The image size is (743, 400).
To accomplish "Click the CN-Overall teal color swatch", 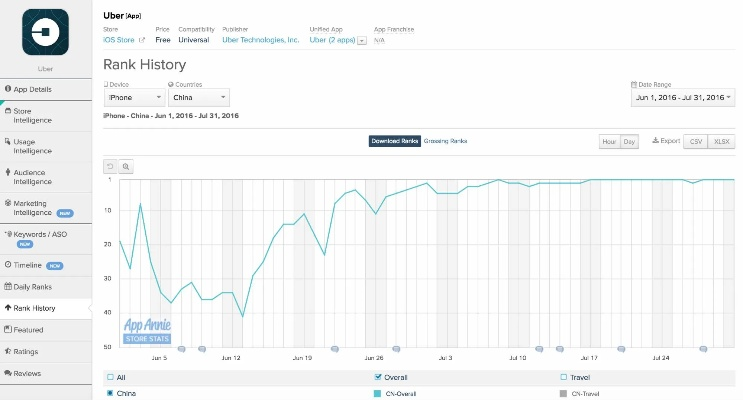I will click(376, 394).
